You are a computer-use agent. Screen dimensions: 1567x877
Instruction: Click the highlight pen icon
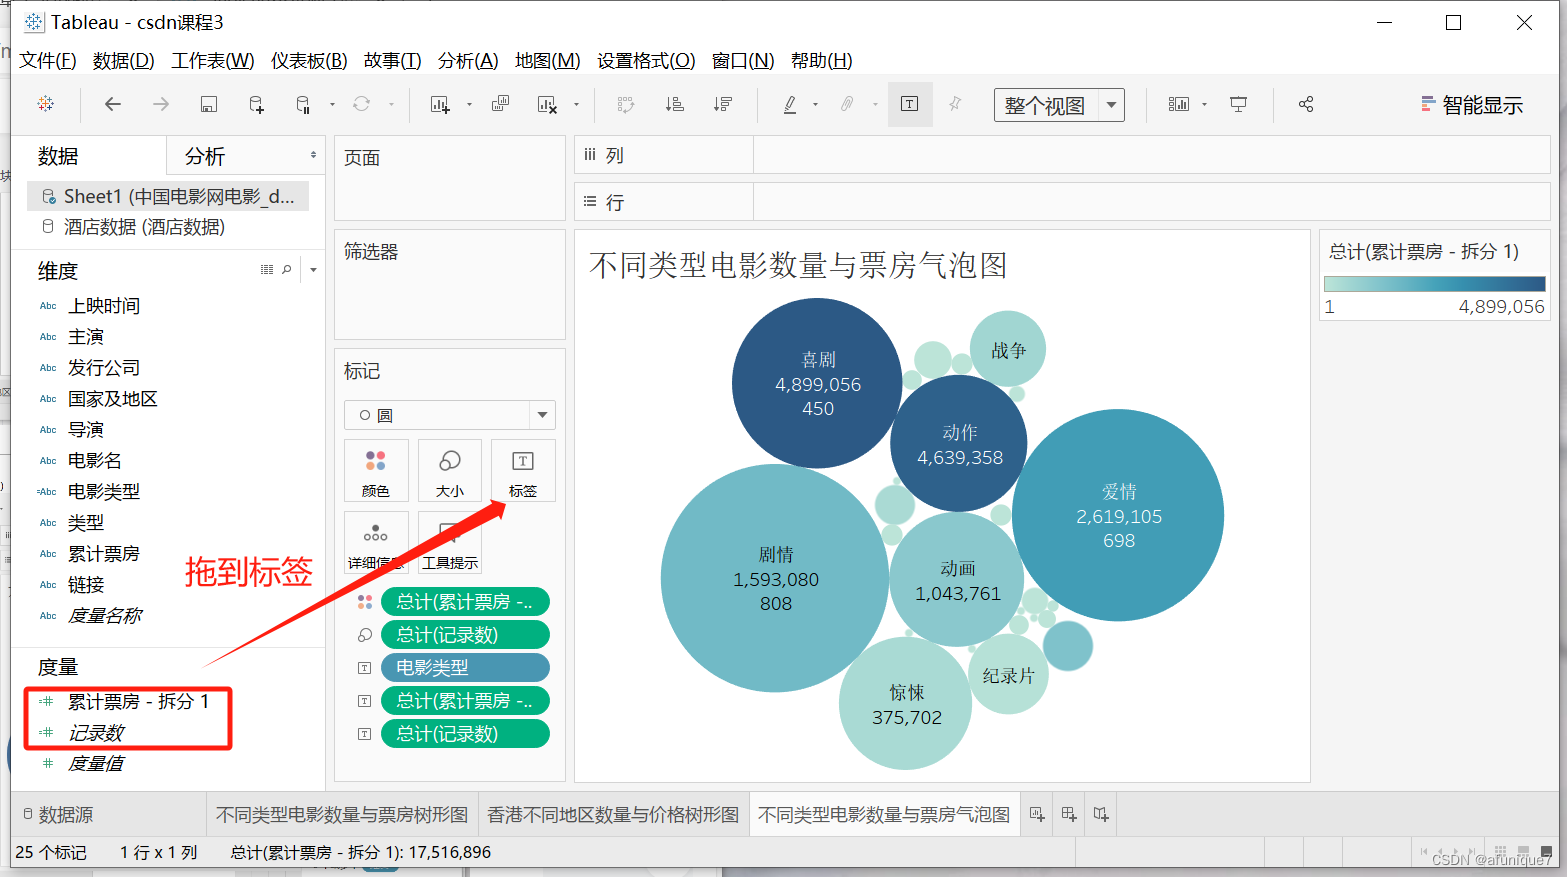(x=790, y=104)
